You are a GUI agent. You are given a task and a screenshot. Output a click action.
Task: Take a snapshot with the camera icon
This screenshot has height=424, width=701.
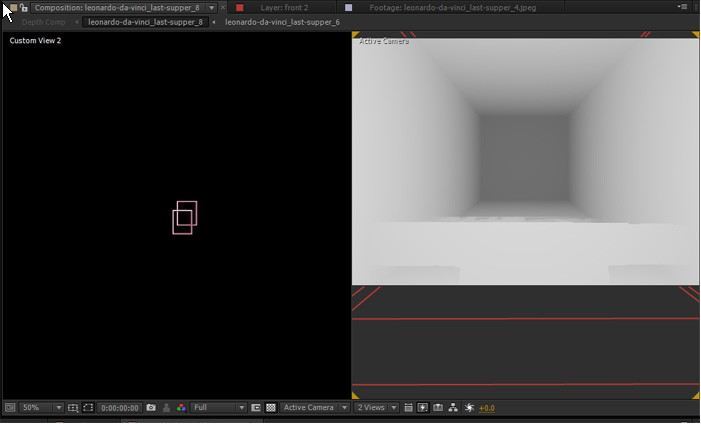coord(151,407)
